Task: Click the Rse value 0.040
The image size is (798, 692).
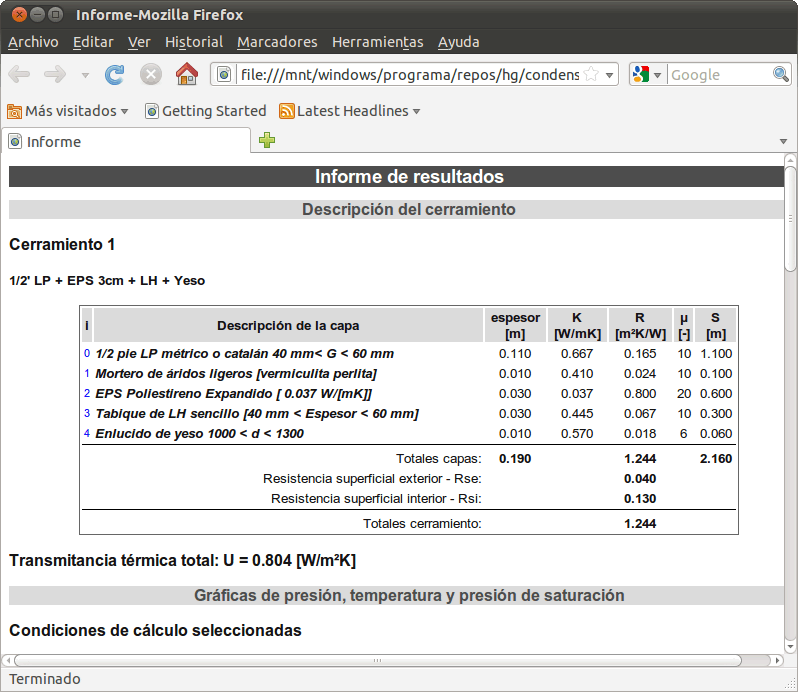Action: pos(640,479)
